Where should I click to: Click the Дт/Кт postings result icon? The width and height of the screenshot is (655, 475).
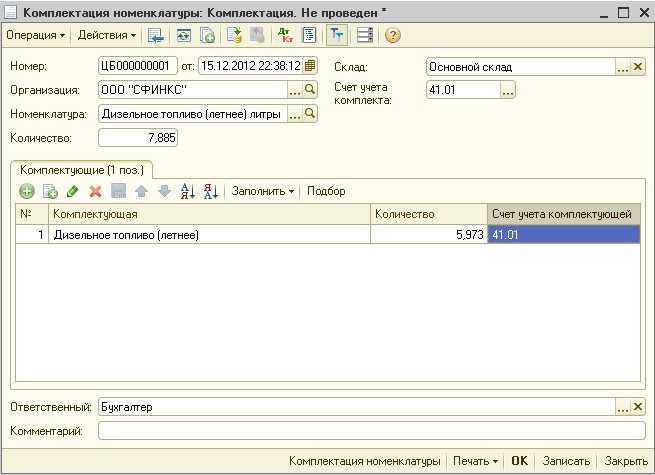click(285, 35)
